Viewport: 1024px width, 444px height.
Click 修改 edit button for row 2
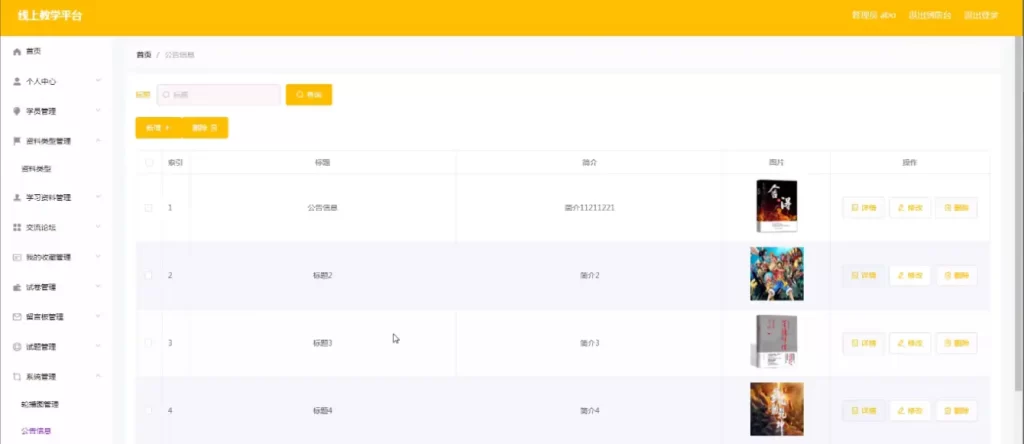tap(909, 275)
